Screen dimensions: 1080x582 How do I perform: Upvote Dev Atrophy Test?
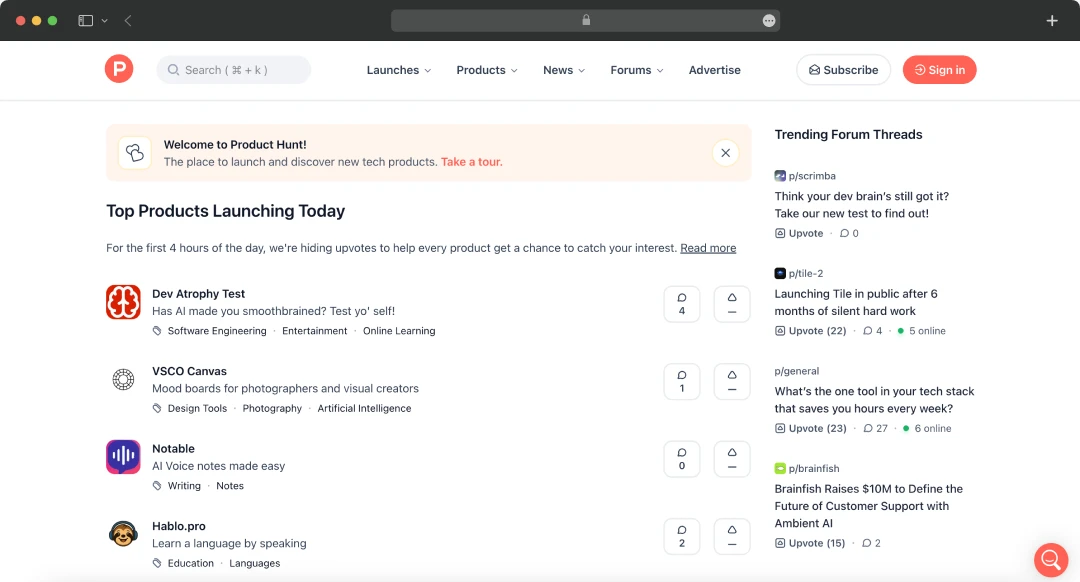click(732, 304)
